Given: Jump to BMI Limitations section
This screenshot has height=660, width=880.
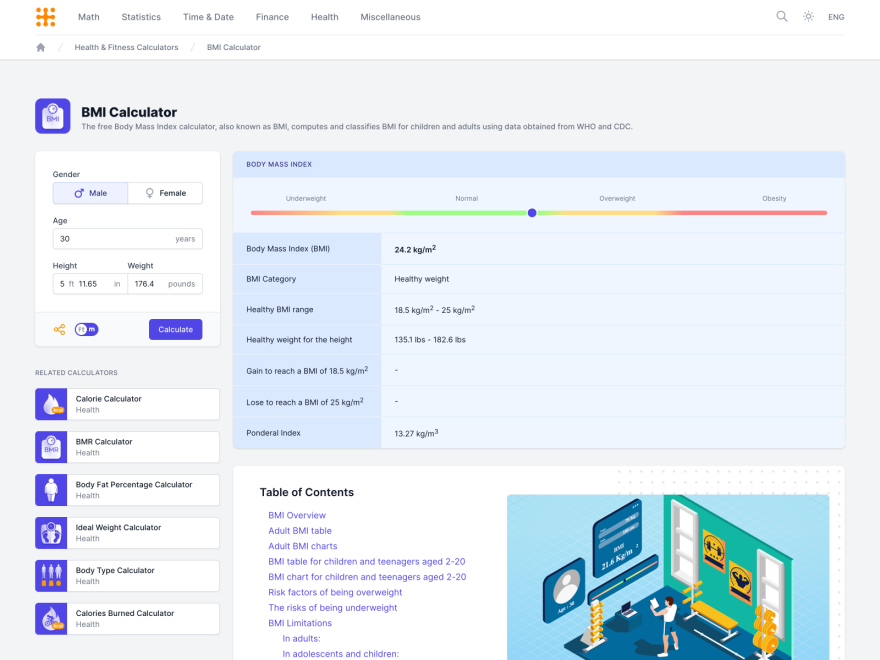Looking at the screenshot, I should [x=300, y=623].
